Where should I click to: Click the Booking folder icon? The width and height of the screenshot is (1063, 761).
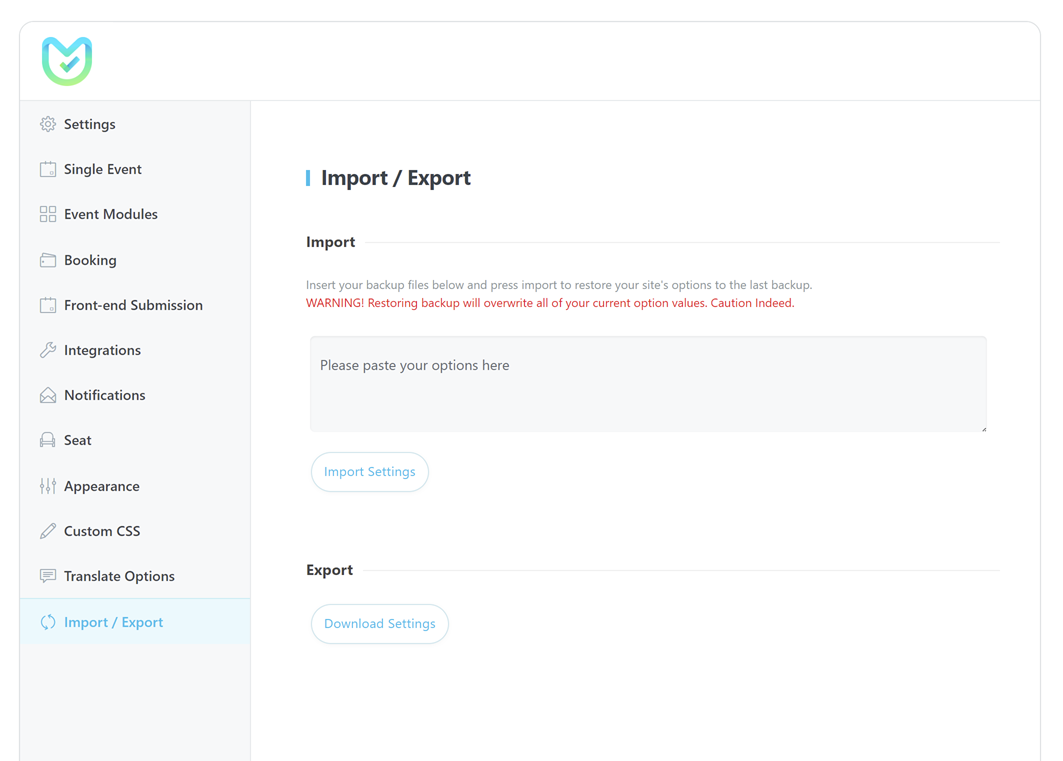pyautogui.click(x=48, y=260)
